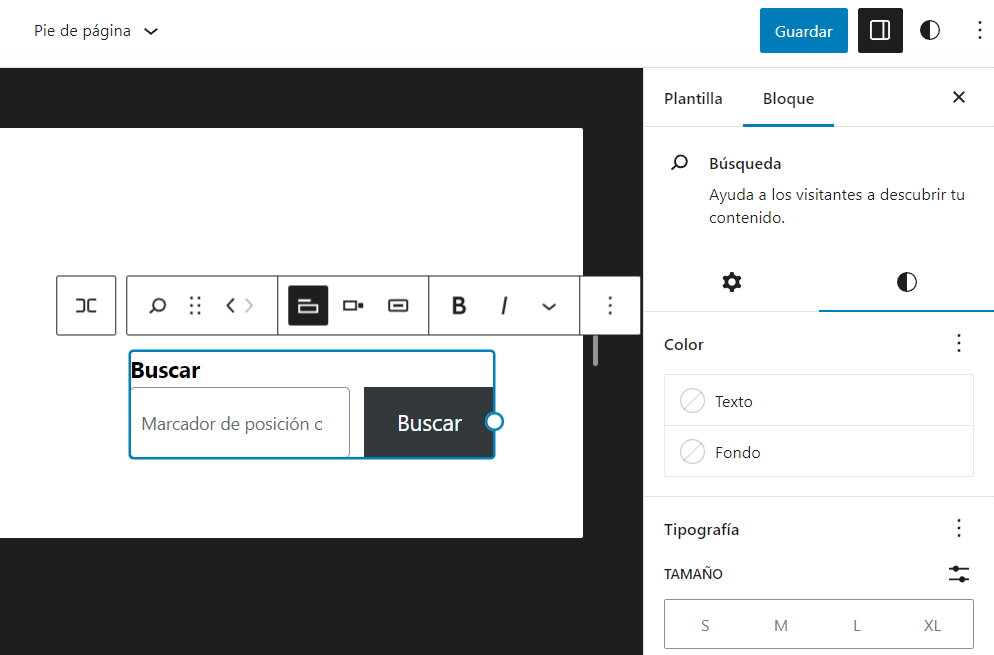The width and height of the screenshot is (994, 655).
Task: Open the block settings gear tab
Action: (732, 282)
